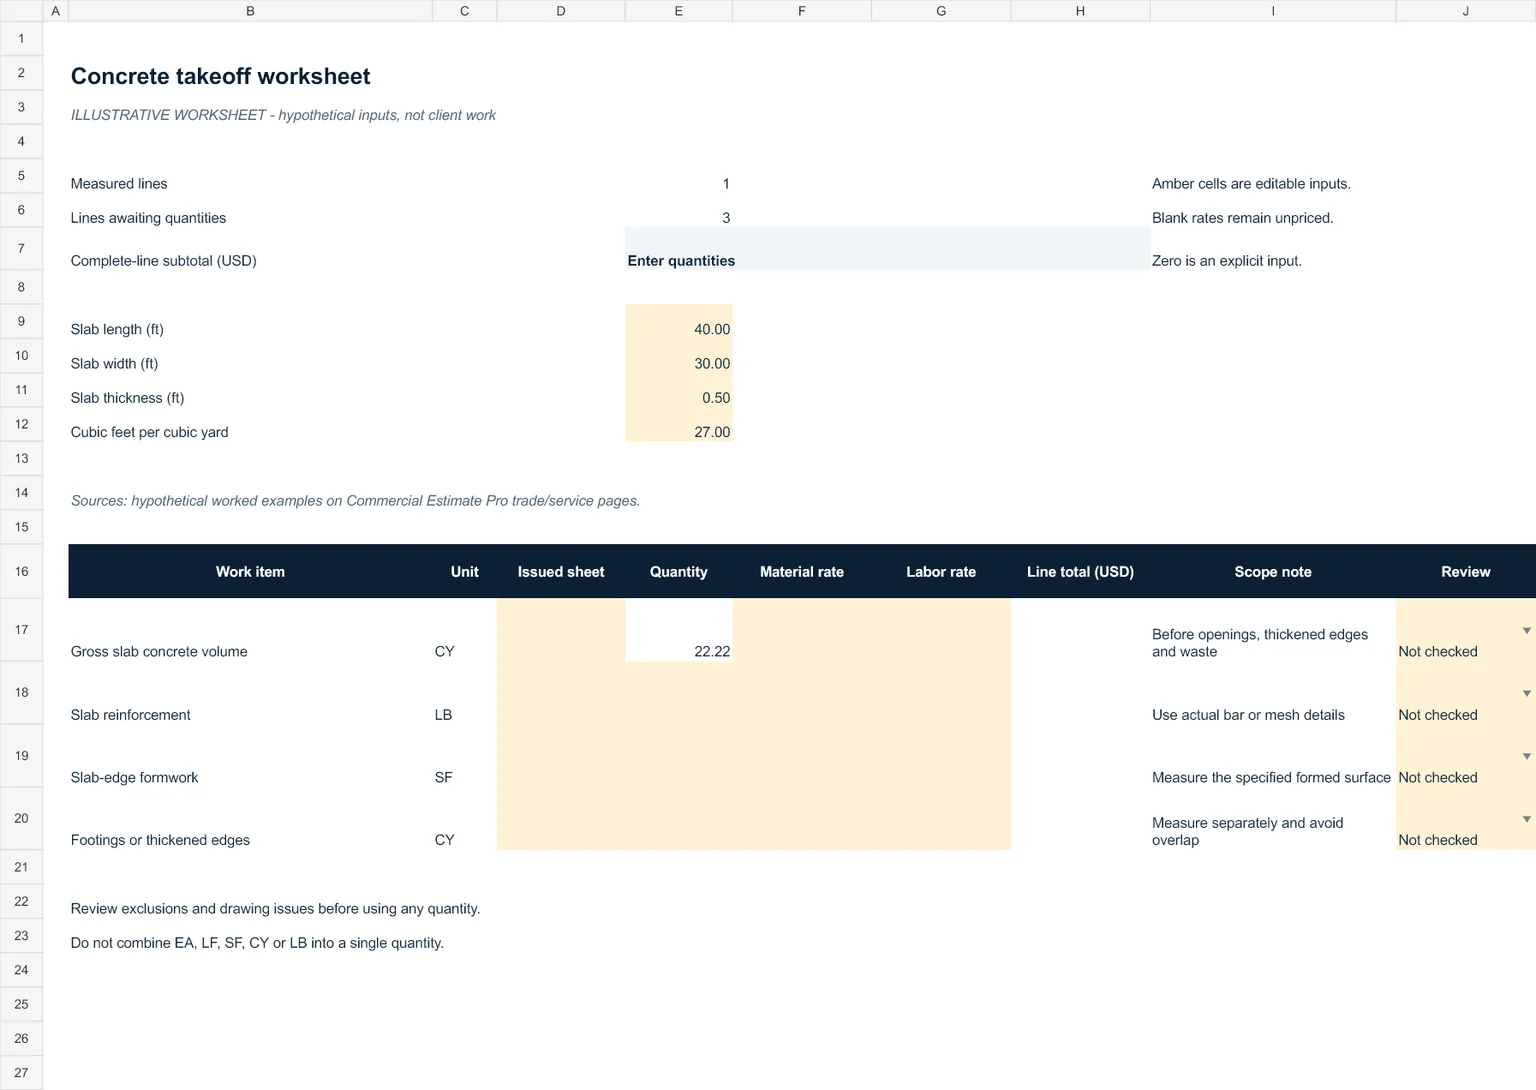Select row 7 header
This screenshot has height=1090, width=1536.
[21, 248]
